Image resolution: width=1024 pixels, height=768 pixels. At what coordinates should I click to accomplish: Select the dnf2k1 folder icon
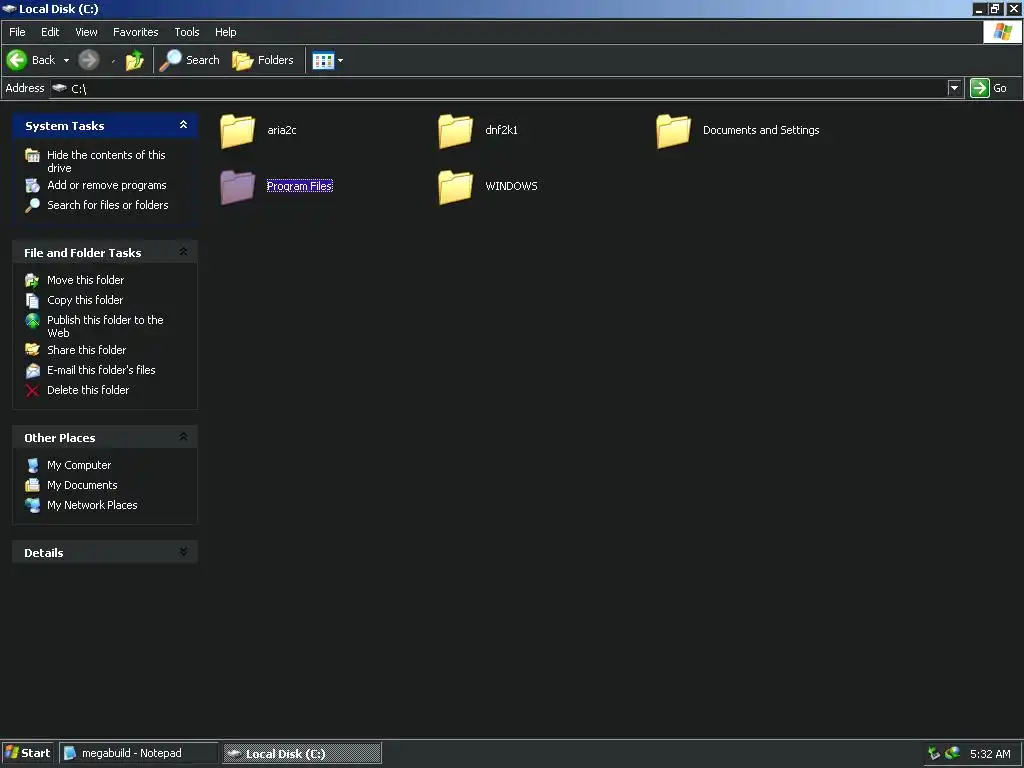pos(455,131)
